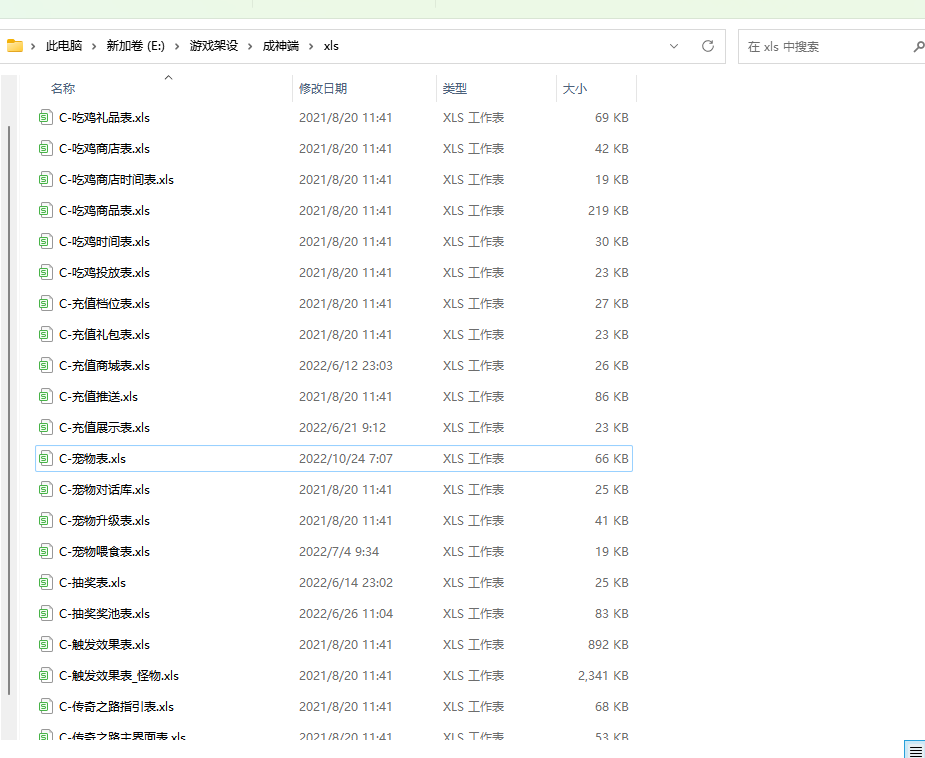Click size 219 KB cell
The width and height of the screenshot is (925, 758).
(x=608, y=210)
